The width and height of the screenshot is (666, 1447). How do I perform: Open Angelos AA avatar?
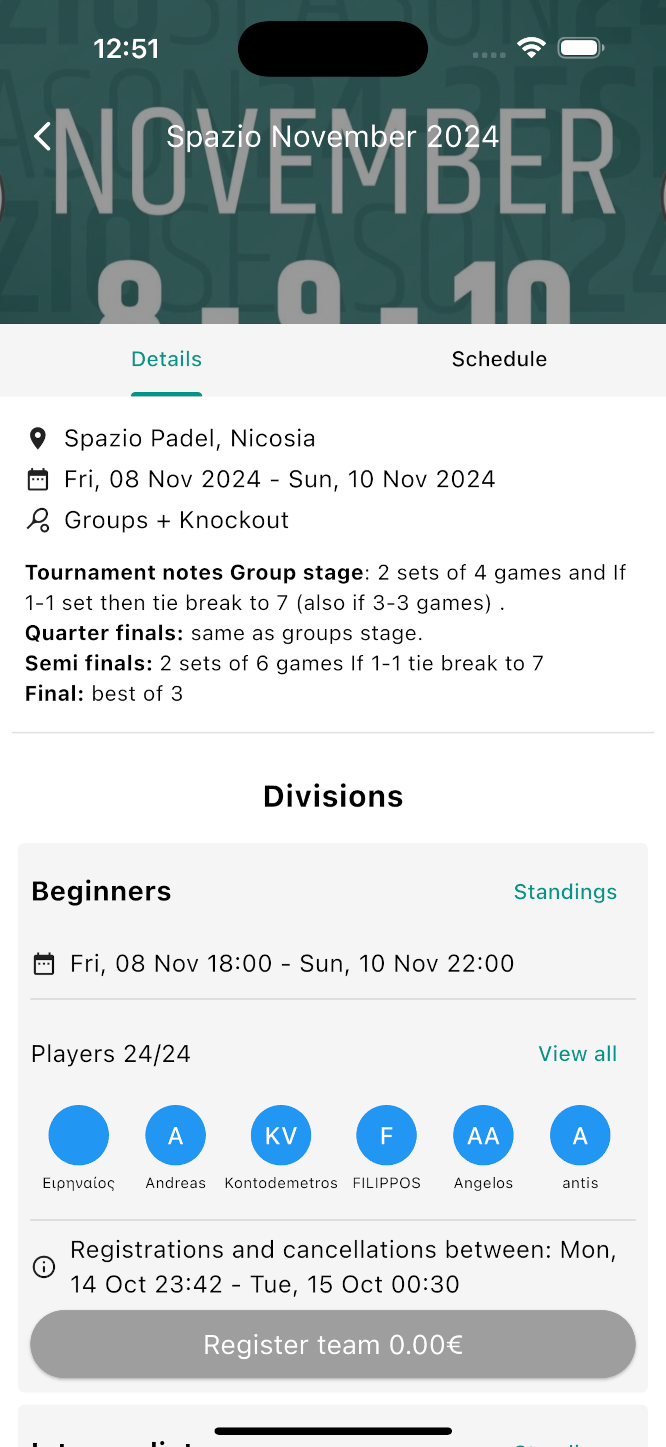tap(483, 1135)
